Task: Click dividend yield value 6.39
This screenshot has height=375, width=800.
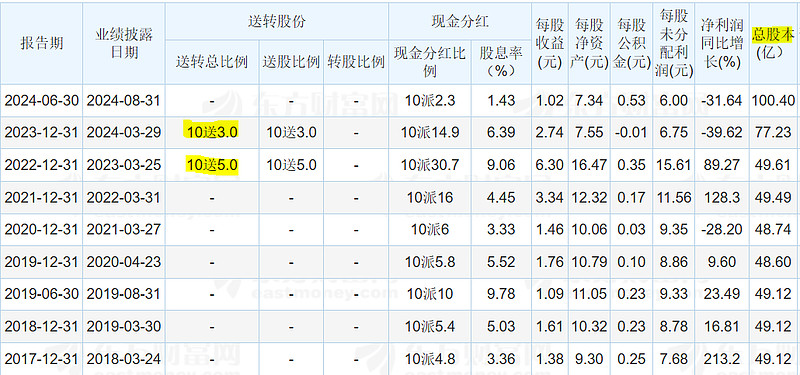Action: pos(501,133)
